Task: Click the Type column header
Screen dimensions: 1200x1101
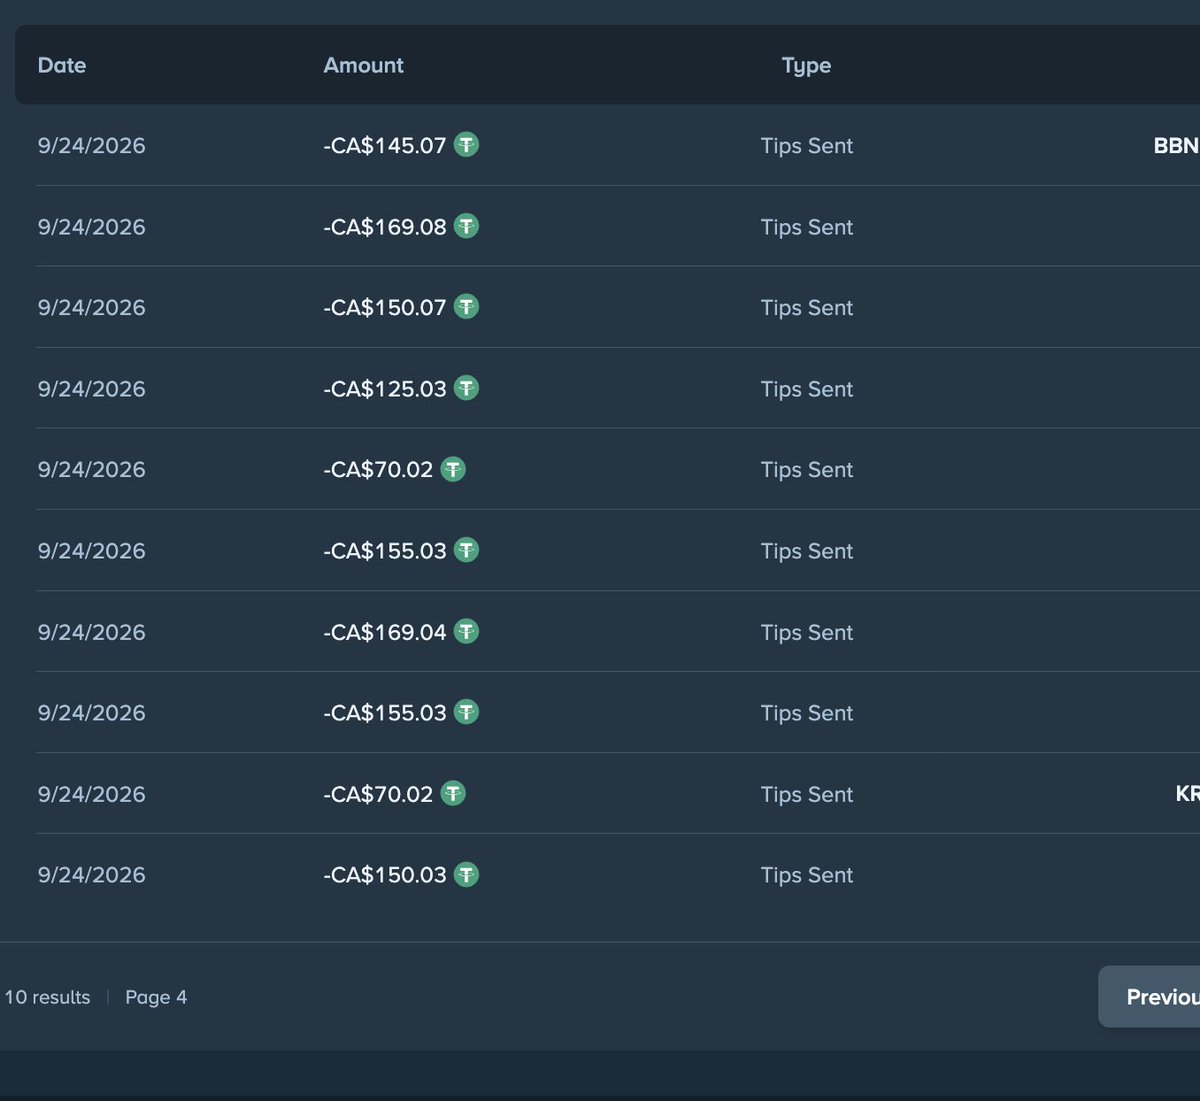Action: point(806,66)
